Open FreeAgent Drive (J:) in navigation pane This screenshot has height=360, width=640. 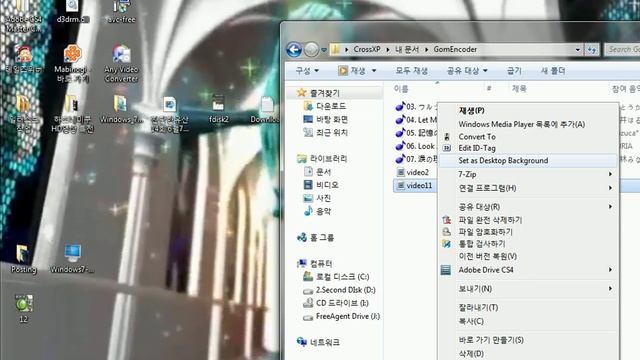coord(342,316)
